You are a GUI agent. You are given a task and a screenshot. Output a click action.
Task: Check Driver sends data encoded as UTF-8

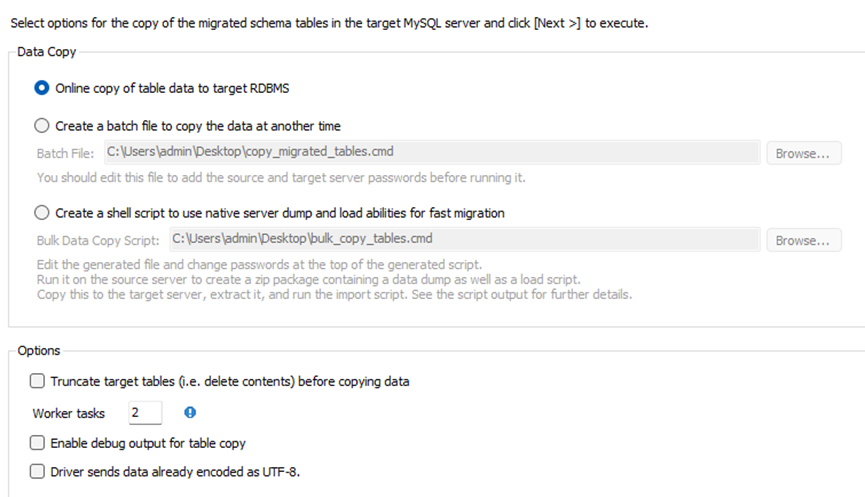click(x=38, y=470)
